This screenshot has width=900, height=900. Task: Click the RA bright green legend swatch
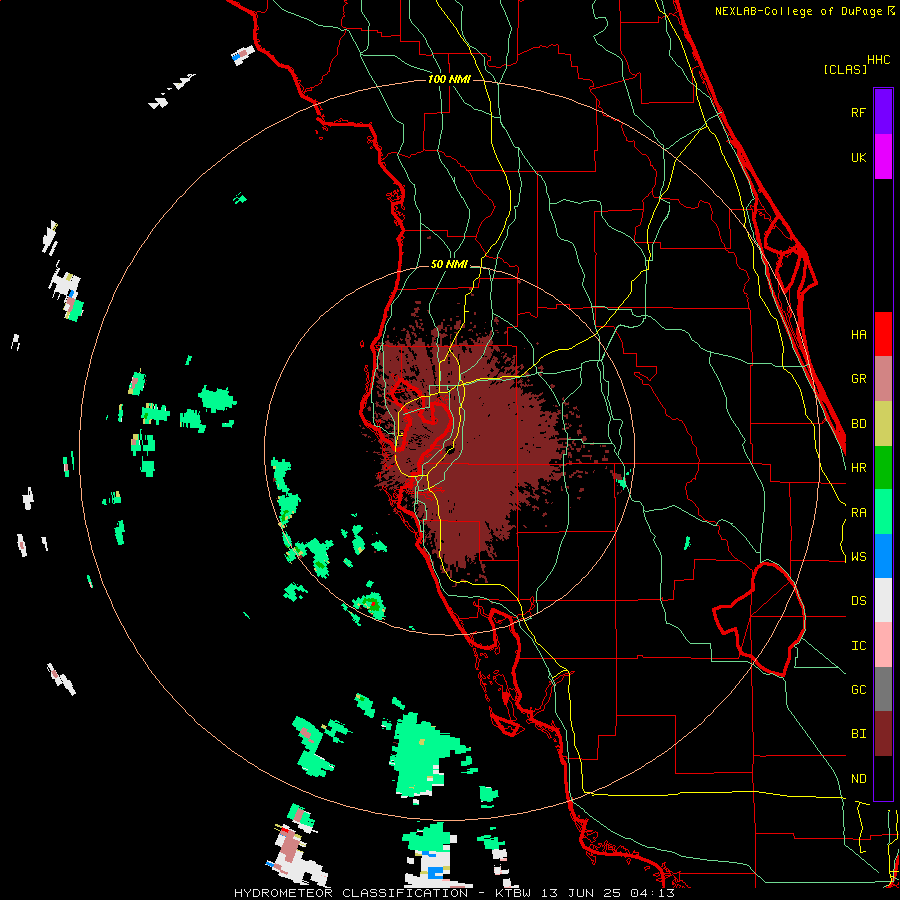(x=883, y=512)
